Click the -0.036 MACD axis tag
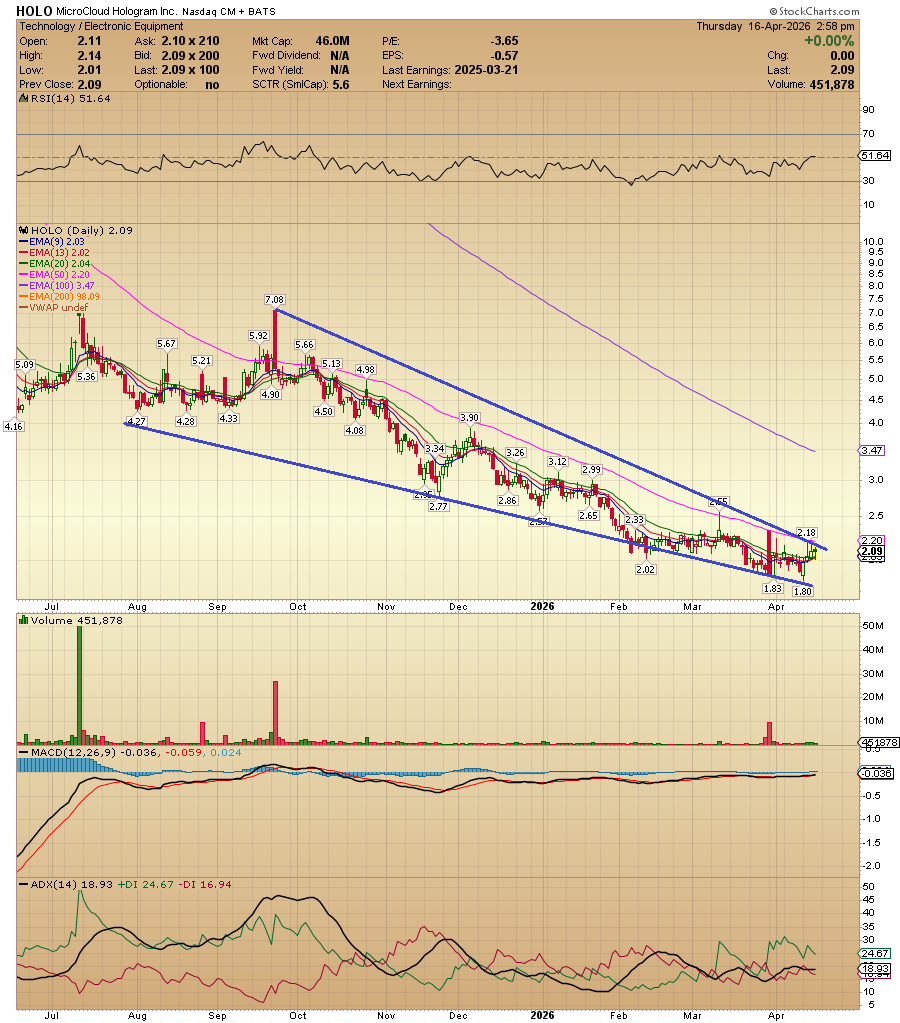Image resolution: width=900 pixels, height=1023 pixels. point(876,773)
